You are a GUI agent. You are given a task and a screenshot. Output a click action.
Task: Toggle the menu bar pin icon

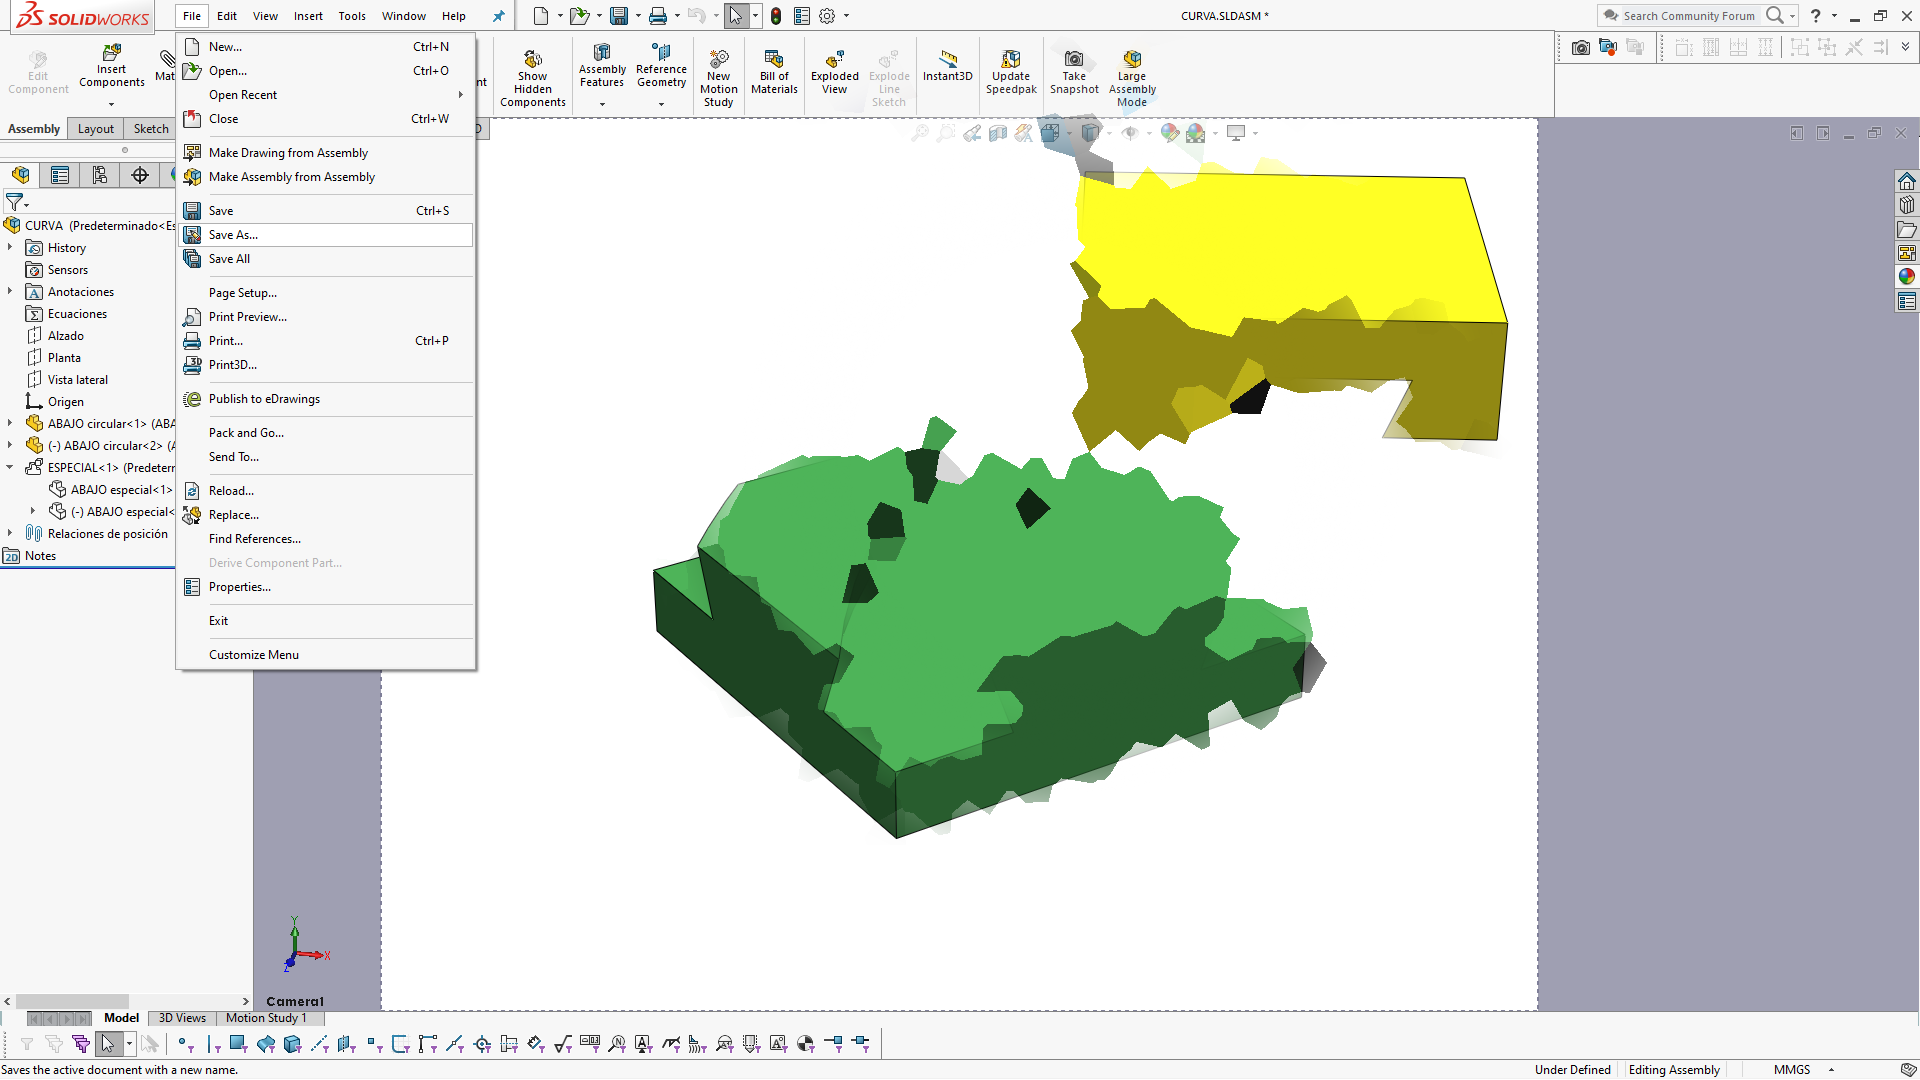[x=498, y=16]
